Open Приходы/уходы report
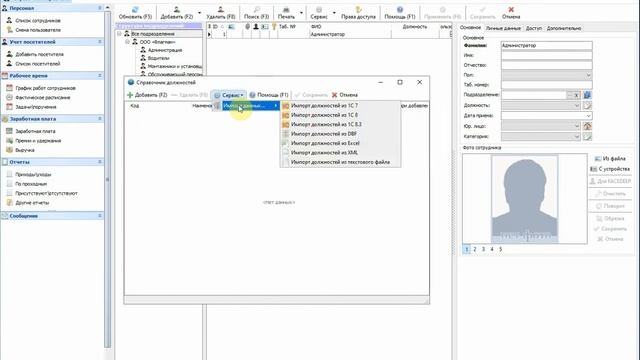Image resolution: width=640 pixels, height=360 pixels. coord(33,175)
